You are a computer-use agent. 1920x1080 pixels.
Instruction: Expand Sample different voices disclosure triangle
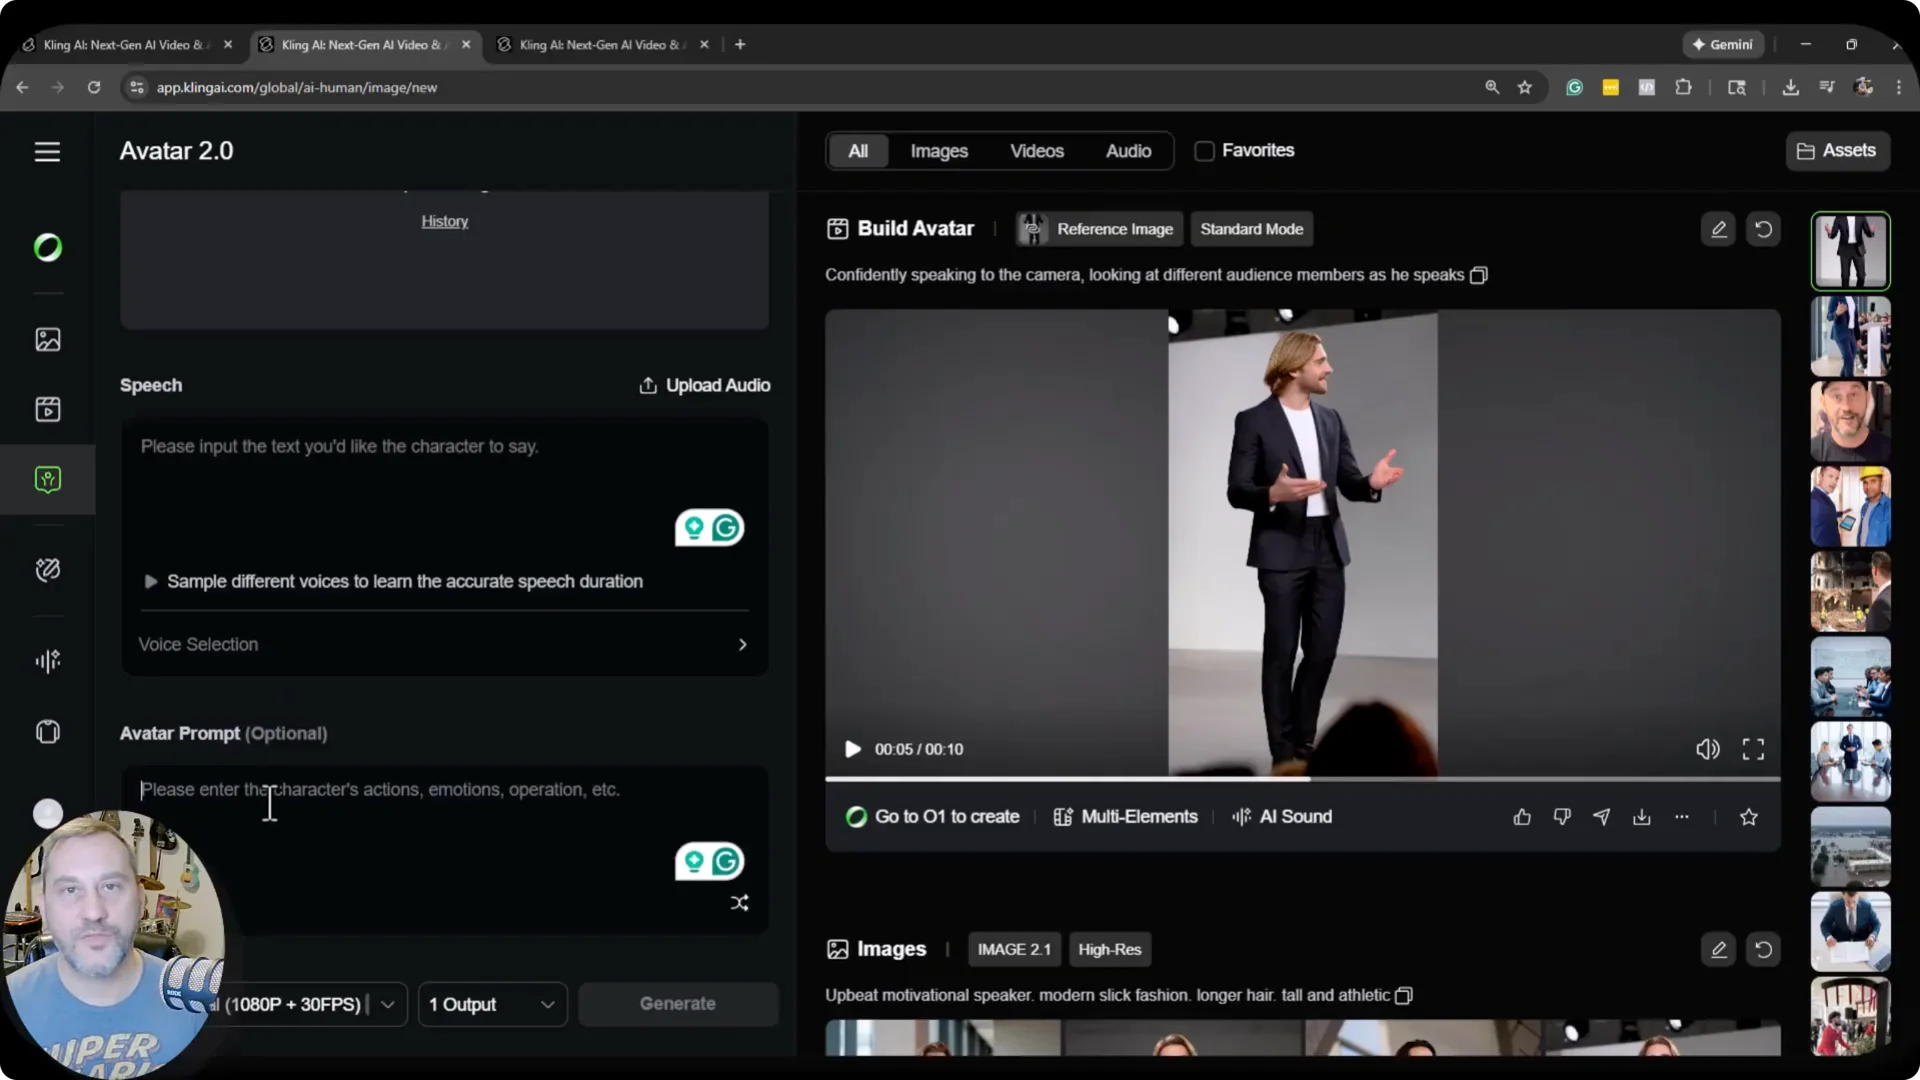tap(150, 581)
